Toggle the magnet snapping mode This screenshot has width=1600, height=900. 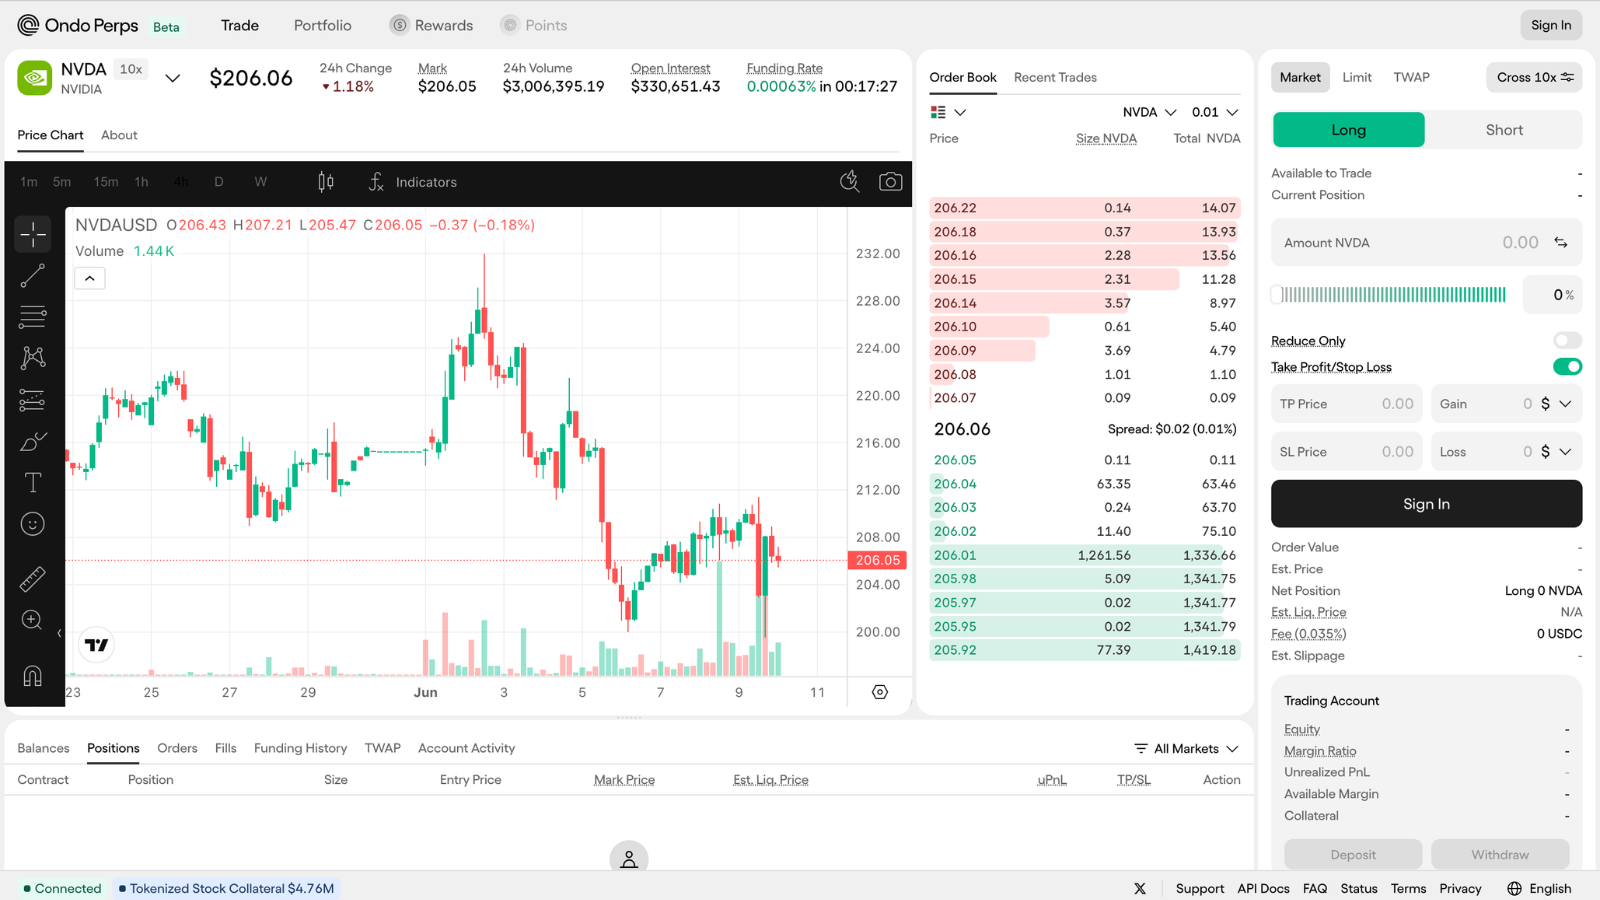click(33, 676)
